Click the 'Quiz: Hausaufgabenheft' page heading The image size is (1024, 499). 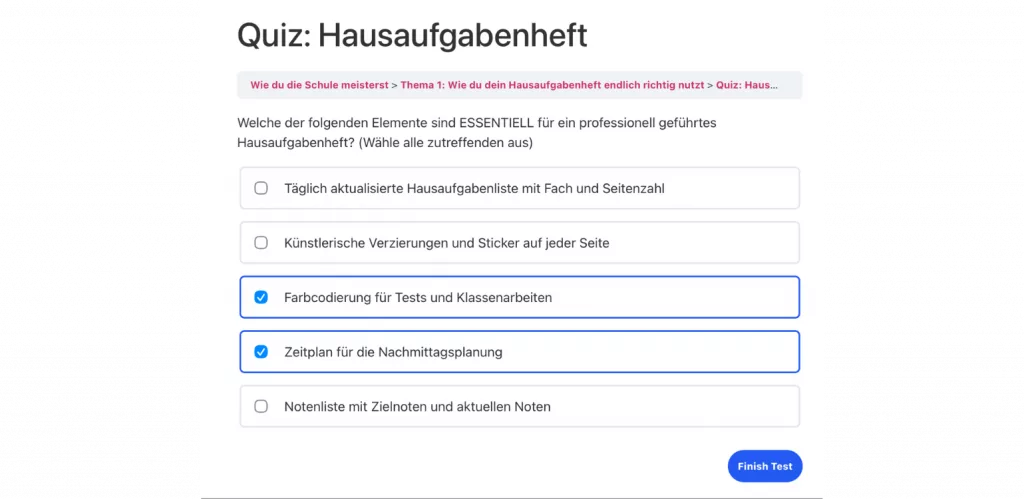tap(411, 35)
